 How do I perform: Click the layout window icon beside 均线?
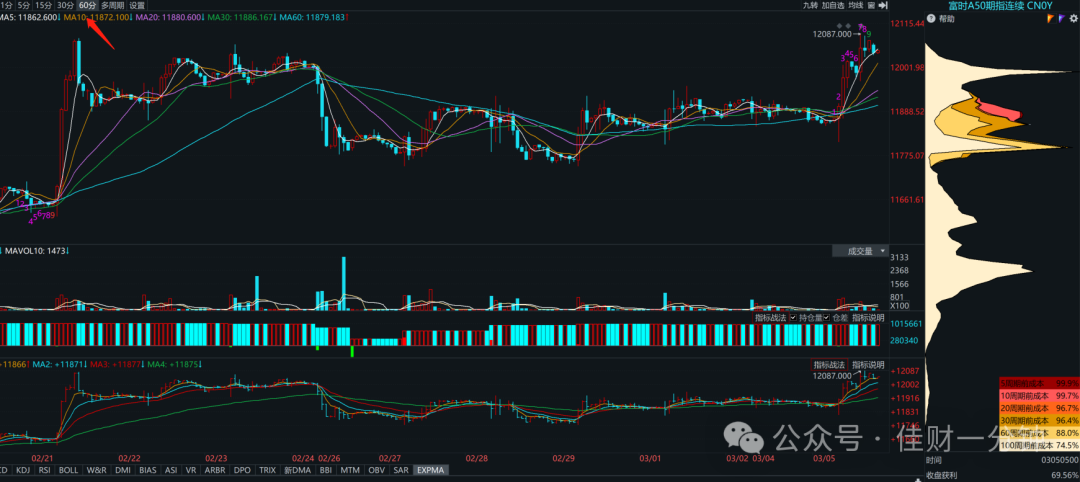pos(872,5)
